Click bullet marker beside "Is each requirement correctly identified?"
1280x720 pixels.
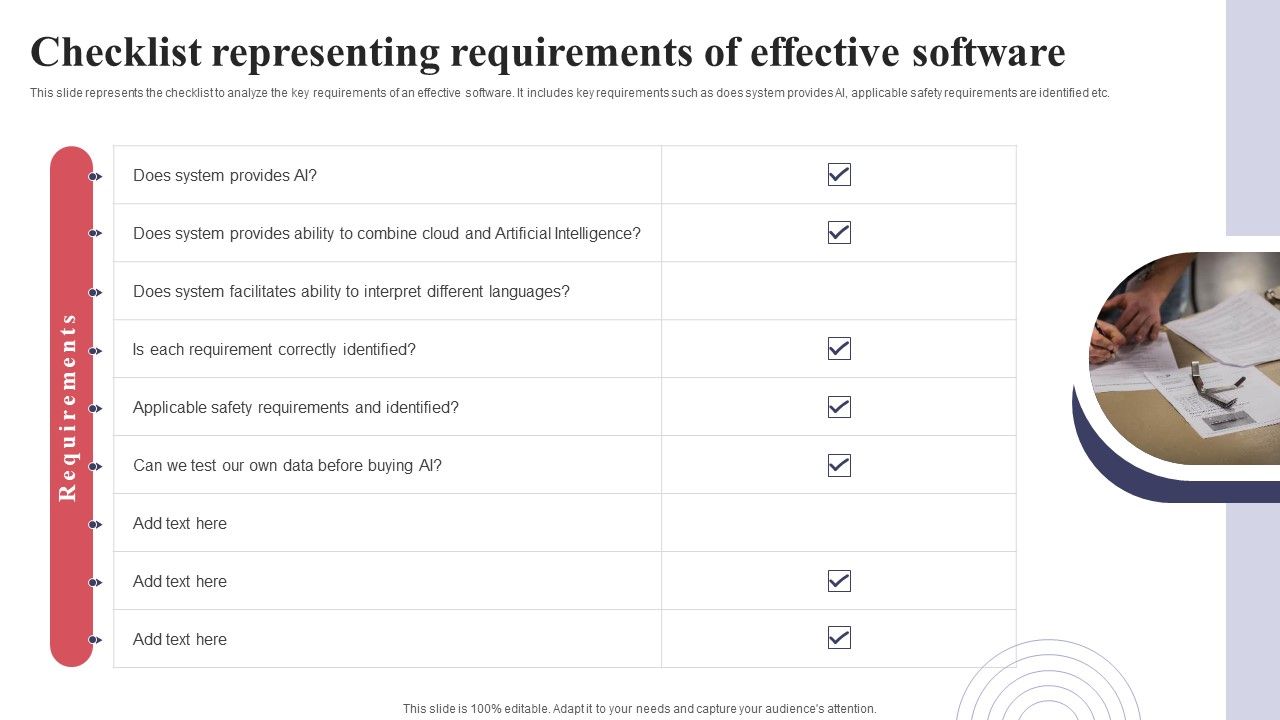94,350
